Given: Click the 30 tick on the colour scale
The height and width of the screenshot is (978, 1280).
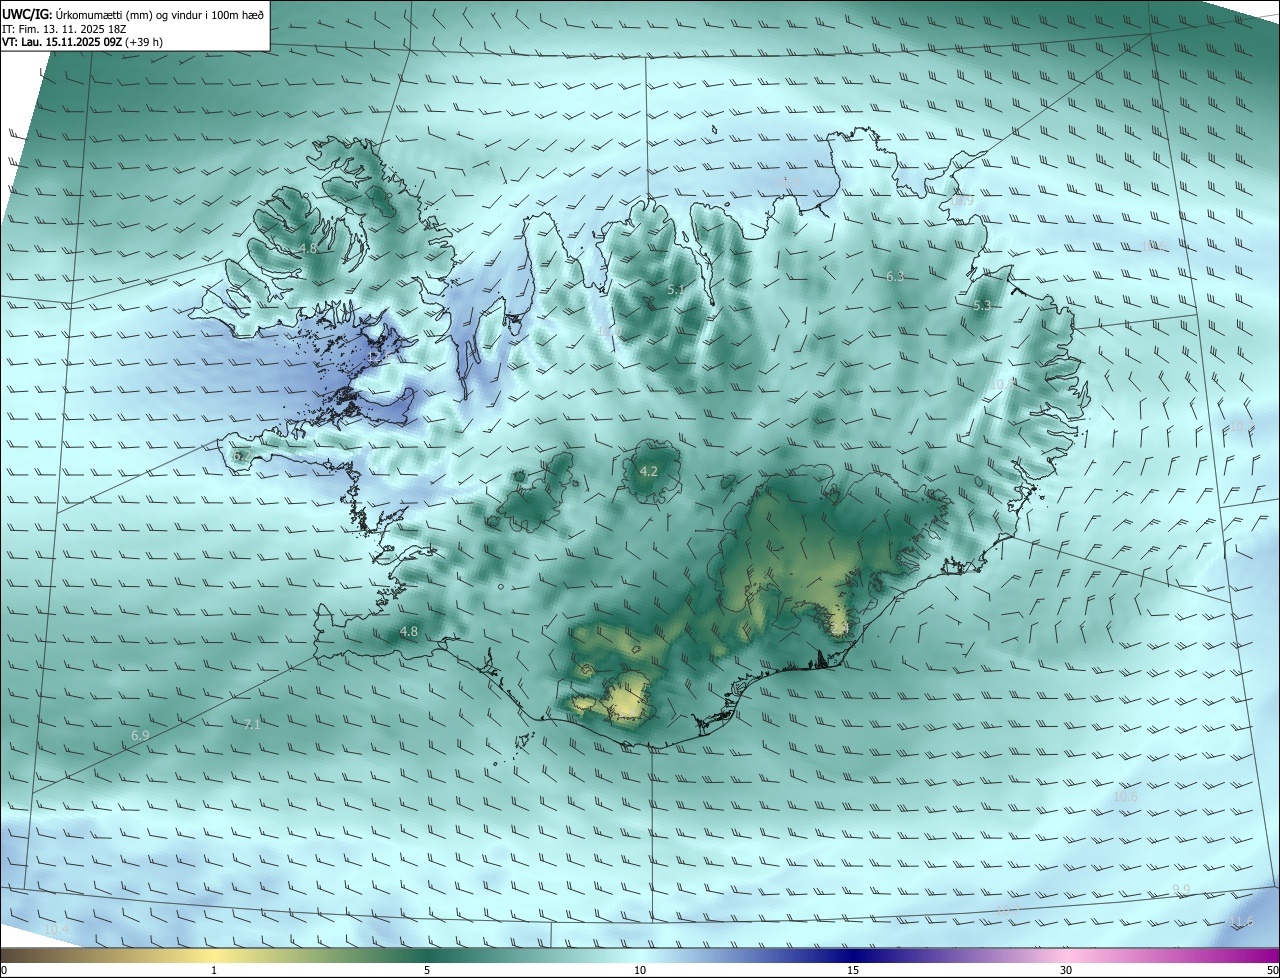Looking at the screenshot, I should click(1066, 970).
